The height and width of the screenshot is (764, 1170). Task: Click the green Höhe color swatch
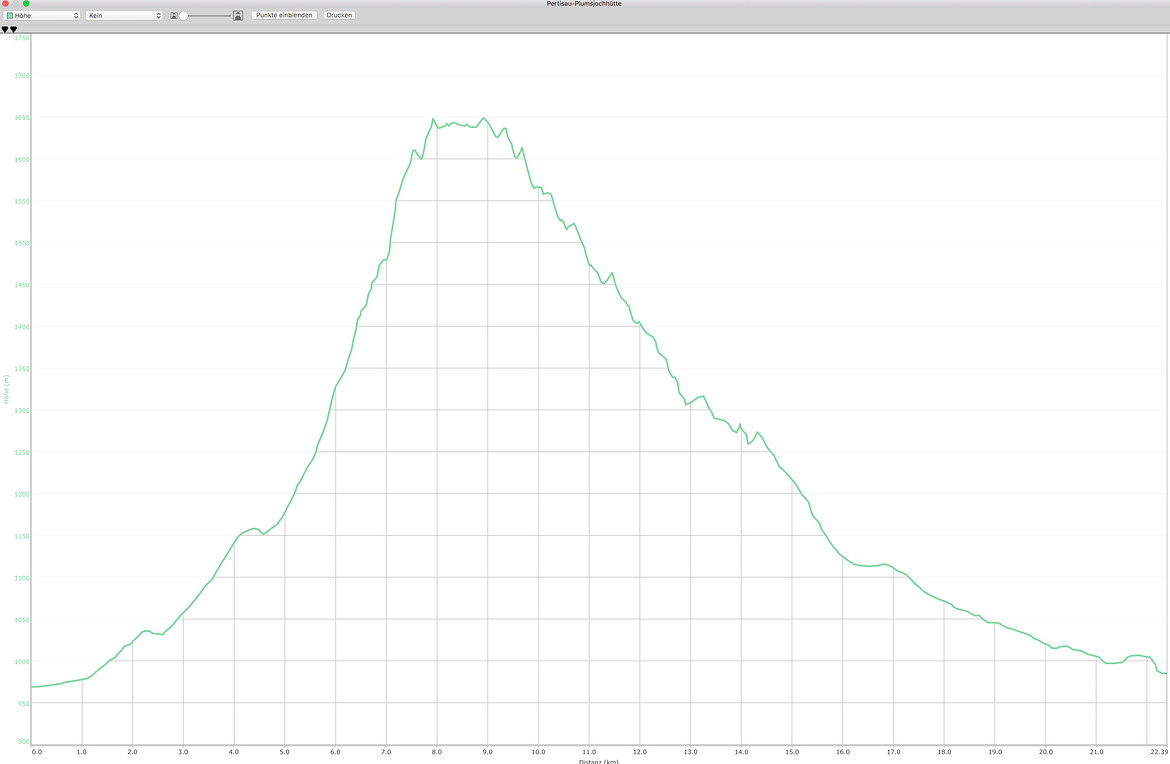click(x=10, y=15)
